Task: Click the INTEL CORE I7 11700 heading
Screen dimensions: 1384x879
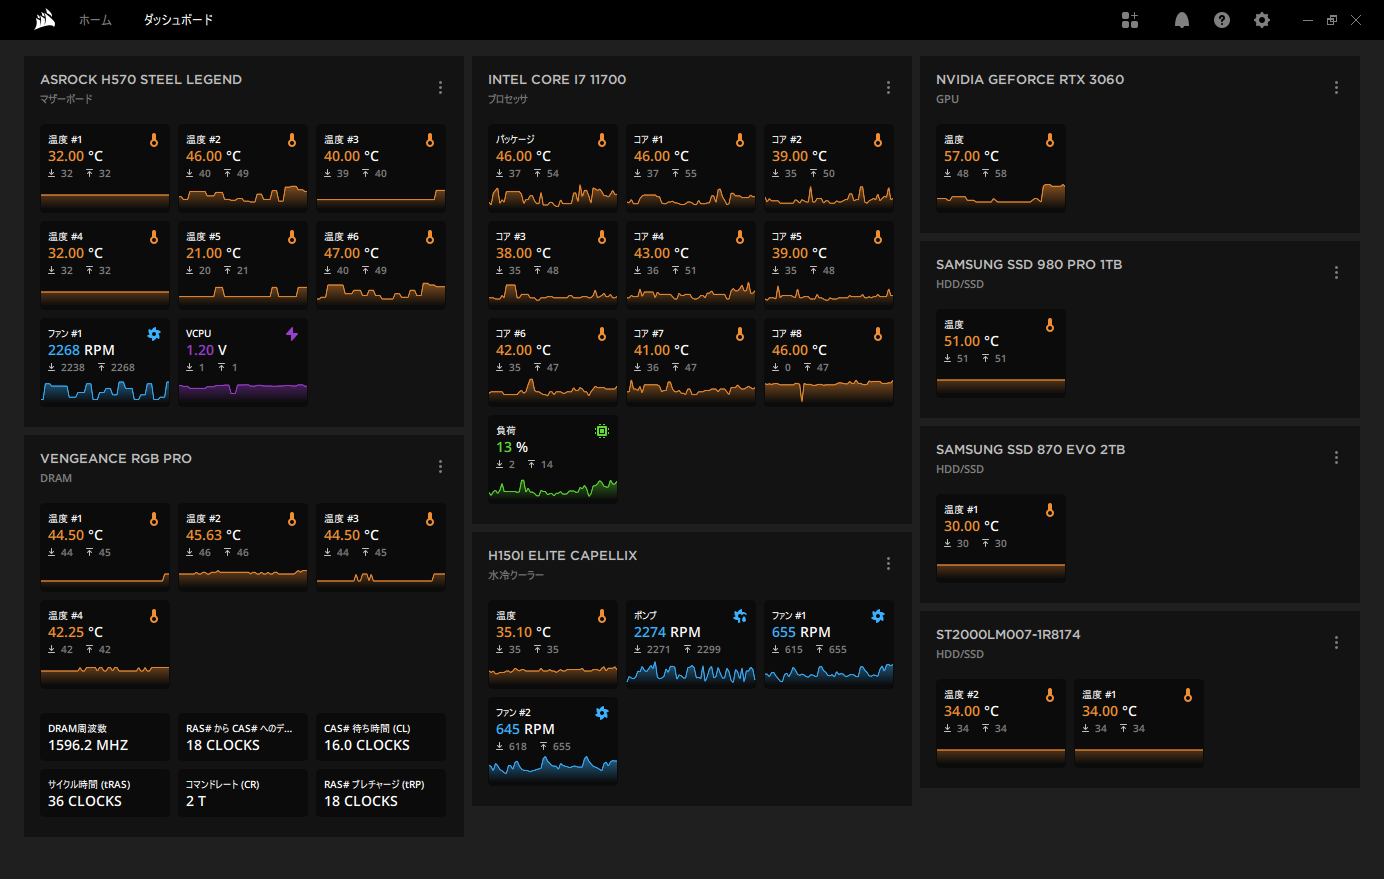Action: coord(557,79)
